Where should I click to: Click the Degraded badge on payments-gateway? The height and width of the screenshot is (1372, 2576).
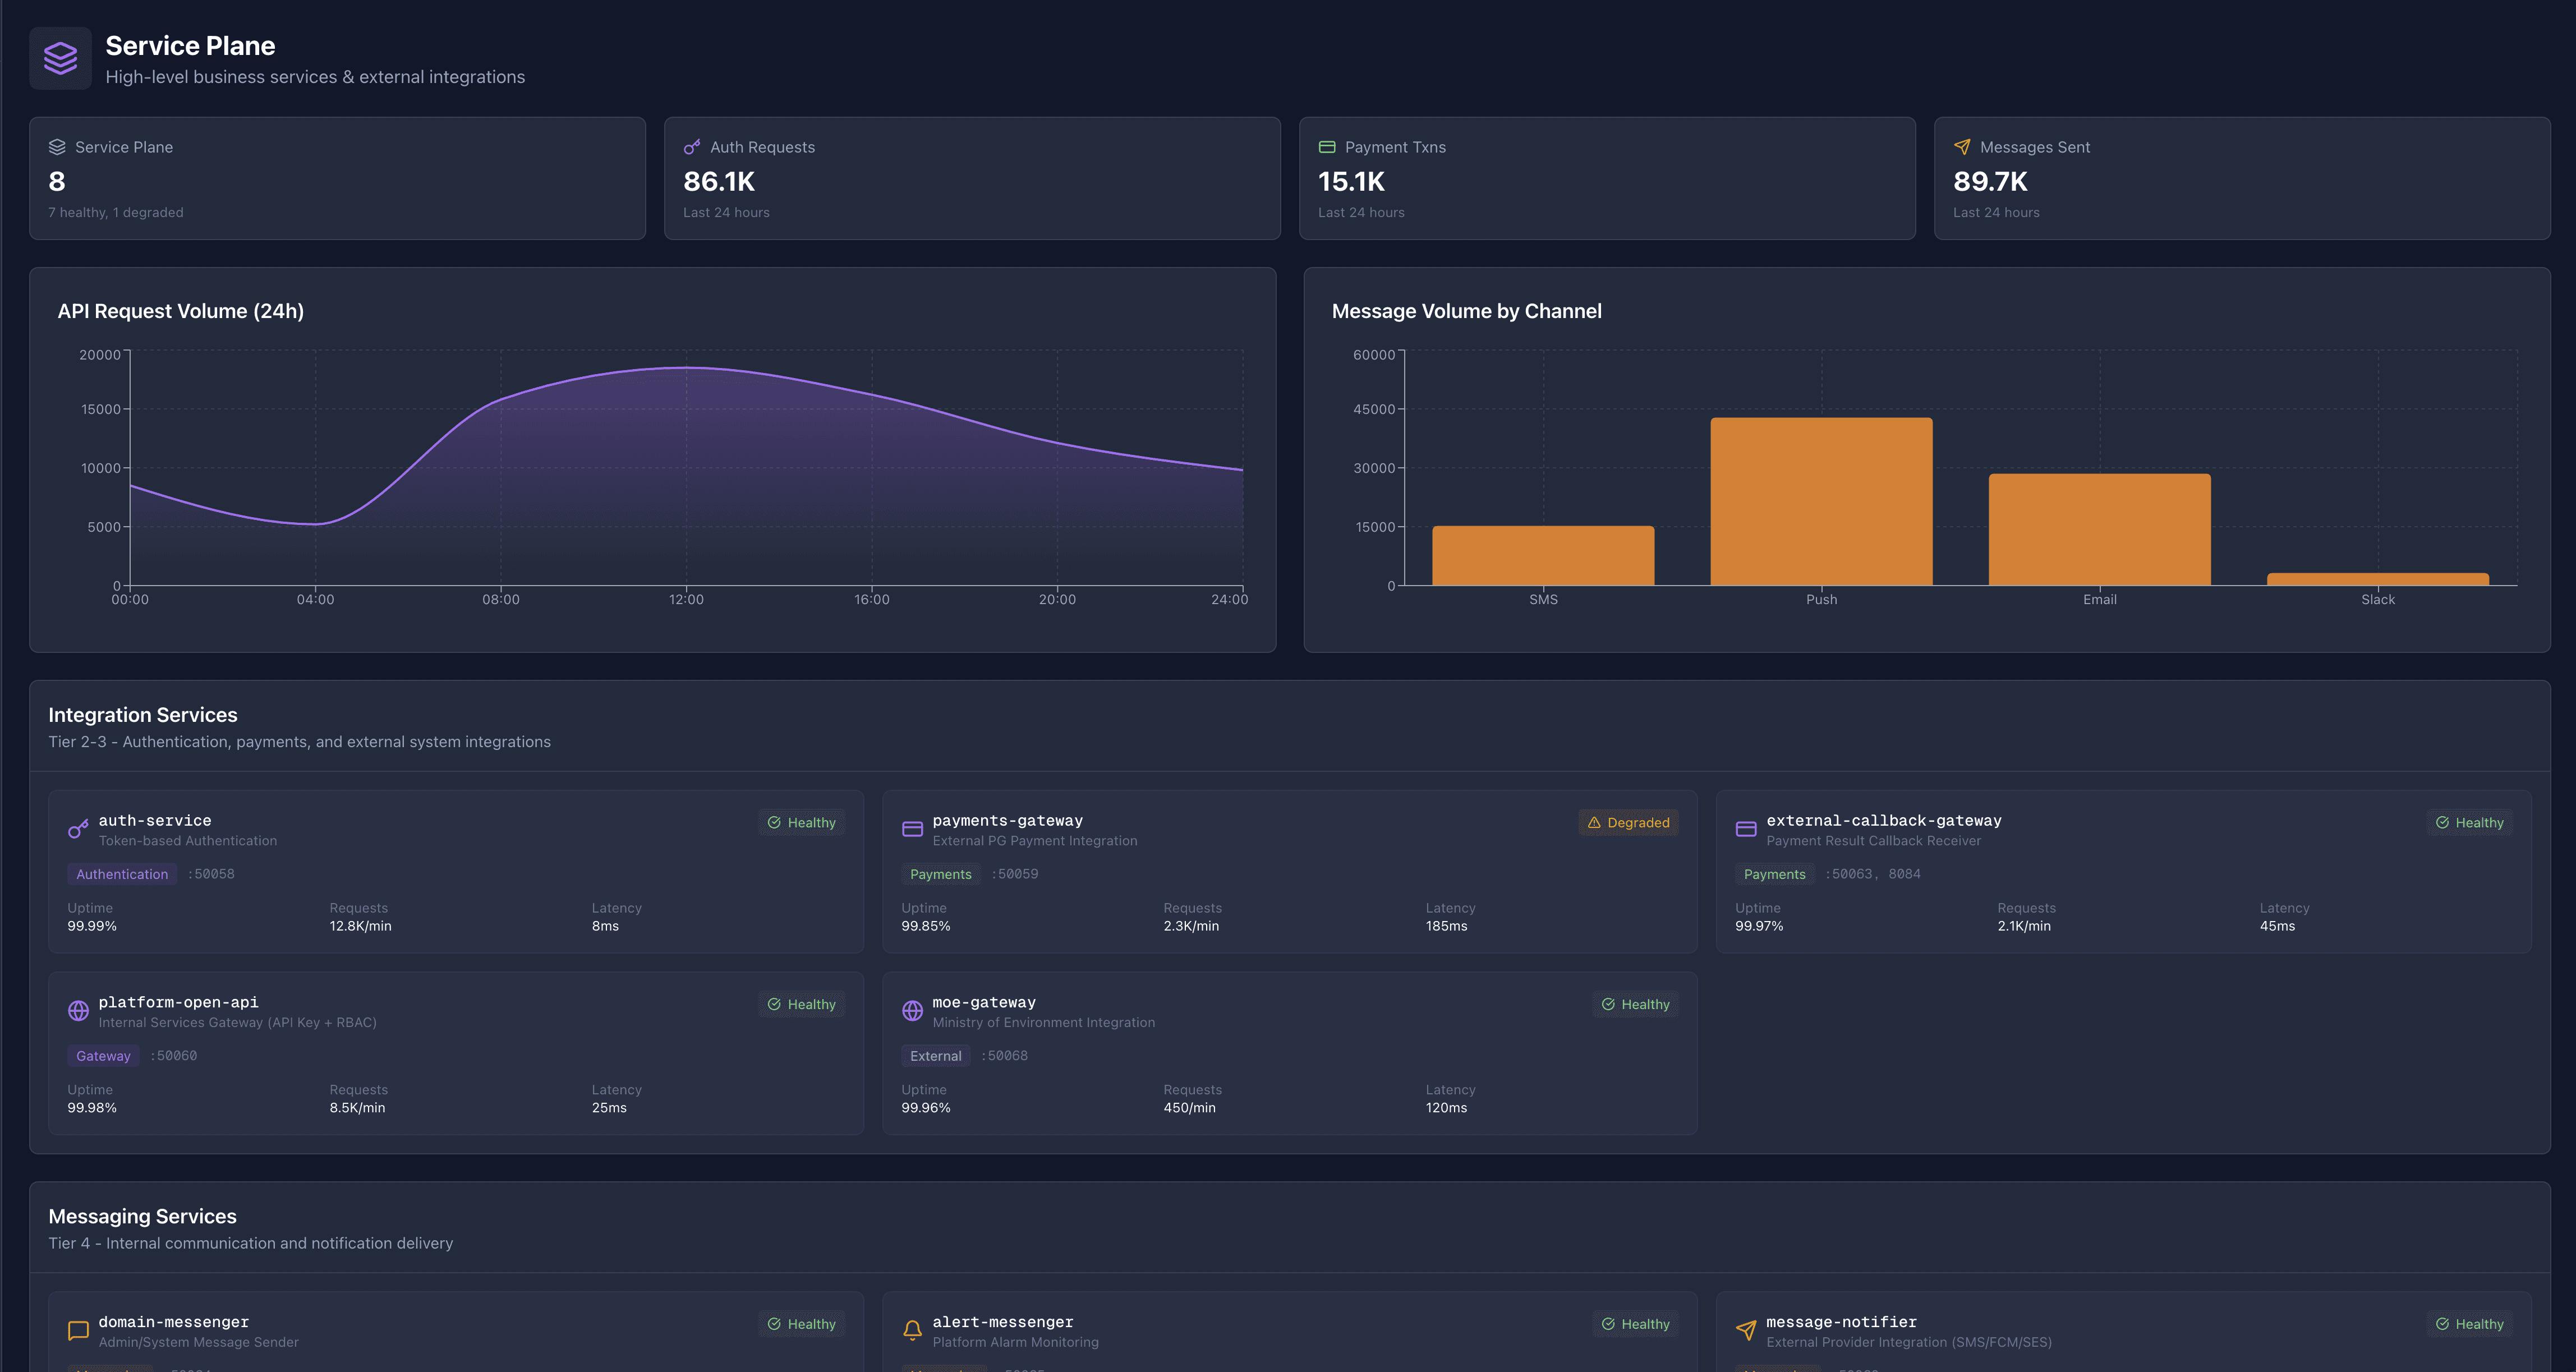coord(1628,823)
